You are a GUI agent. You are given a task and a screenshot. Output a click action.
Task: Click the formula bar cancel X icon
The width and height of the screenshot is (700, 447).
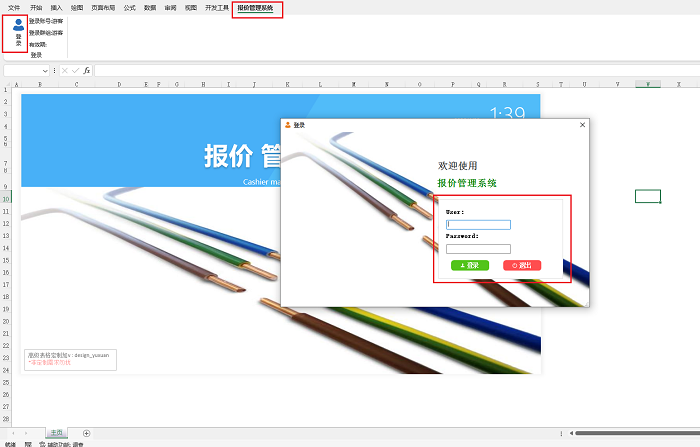[x=65, y=71]
